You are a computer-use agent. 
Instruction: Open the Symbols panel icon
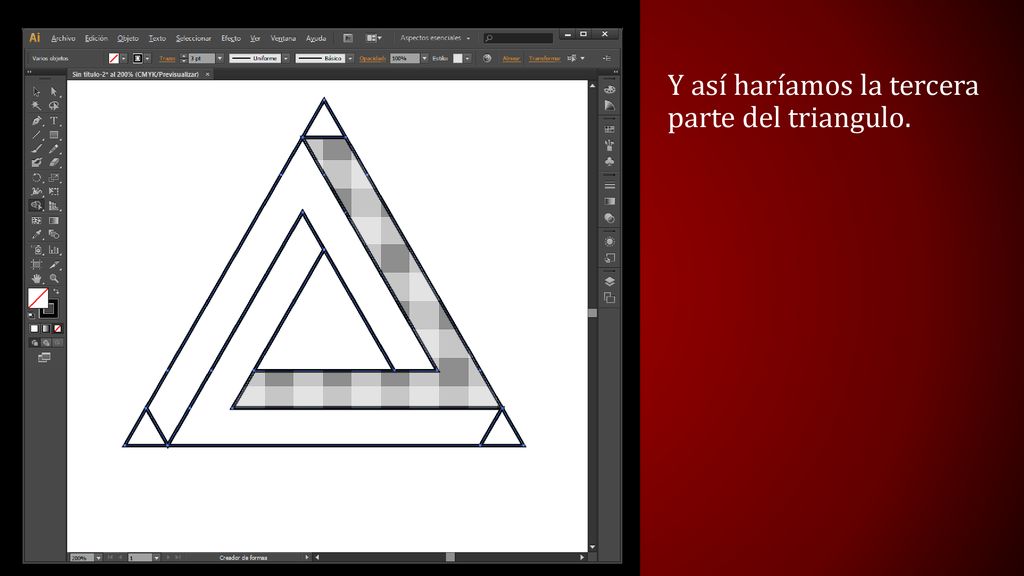point(609,161)
